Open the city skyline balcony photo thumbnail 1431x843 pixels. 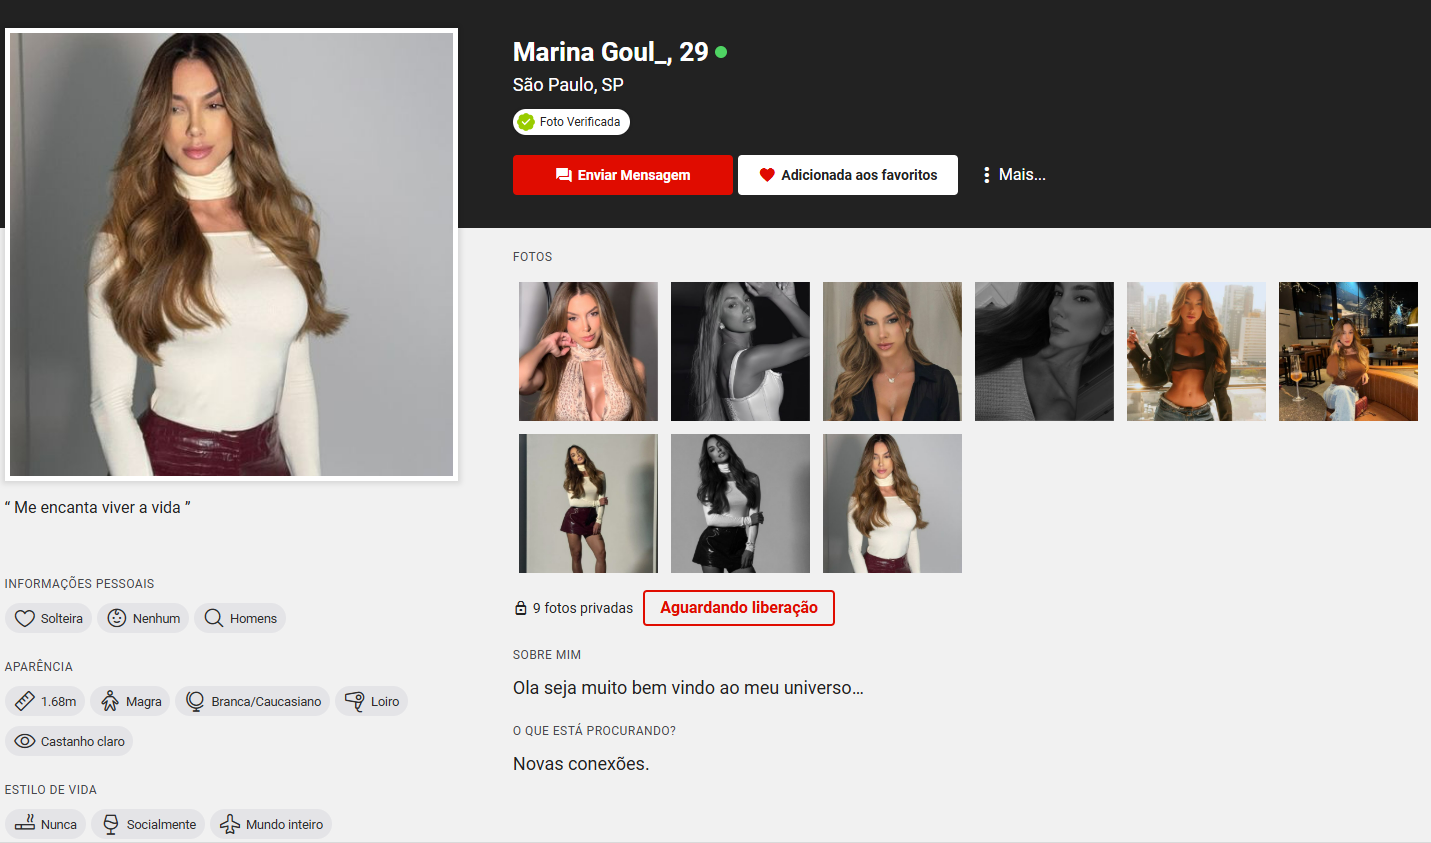[1195, 351]
